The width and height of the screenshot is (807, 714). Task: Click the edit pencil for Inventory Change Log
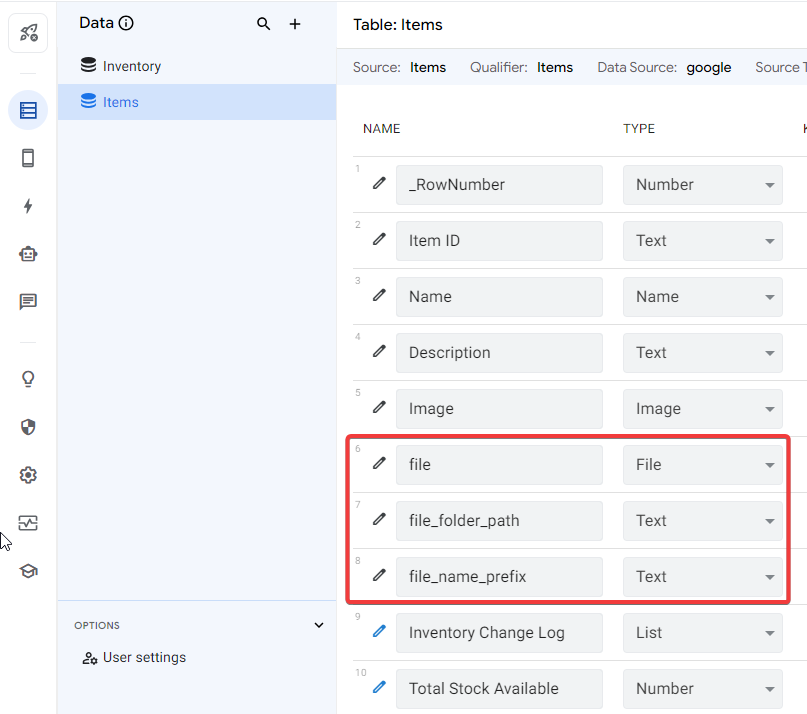tap(379, 632)
